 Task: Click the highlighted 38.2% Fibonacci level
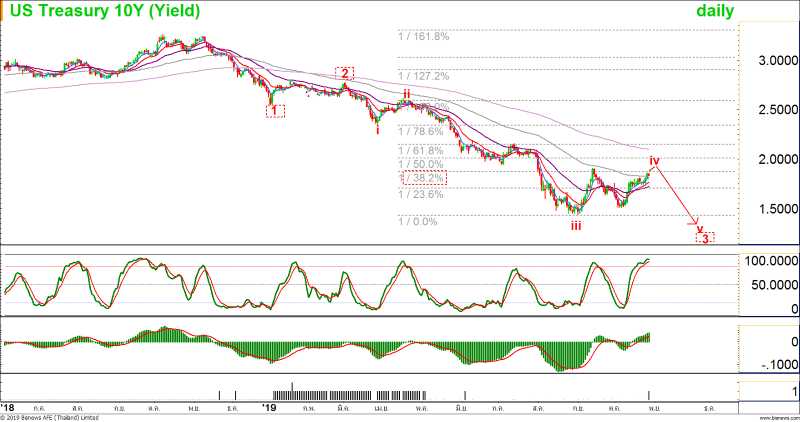click(x=423, y=178)
